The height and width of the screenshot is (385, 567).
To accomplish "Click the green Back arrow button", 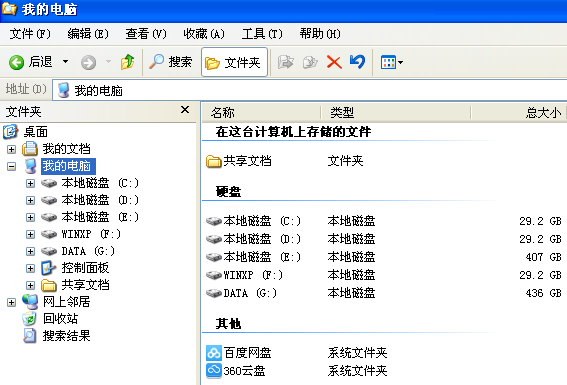I will [16, 62].
